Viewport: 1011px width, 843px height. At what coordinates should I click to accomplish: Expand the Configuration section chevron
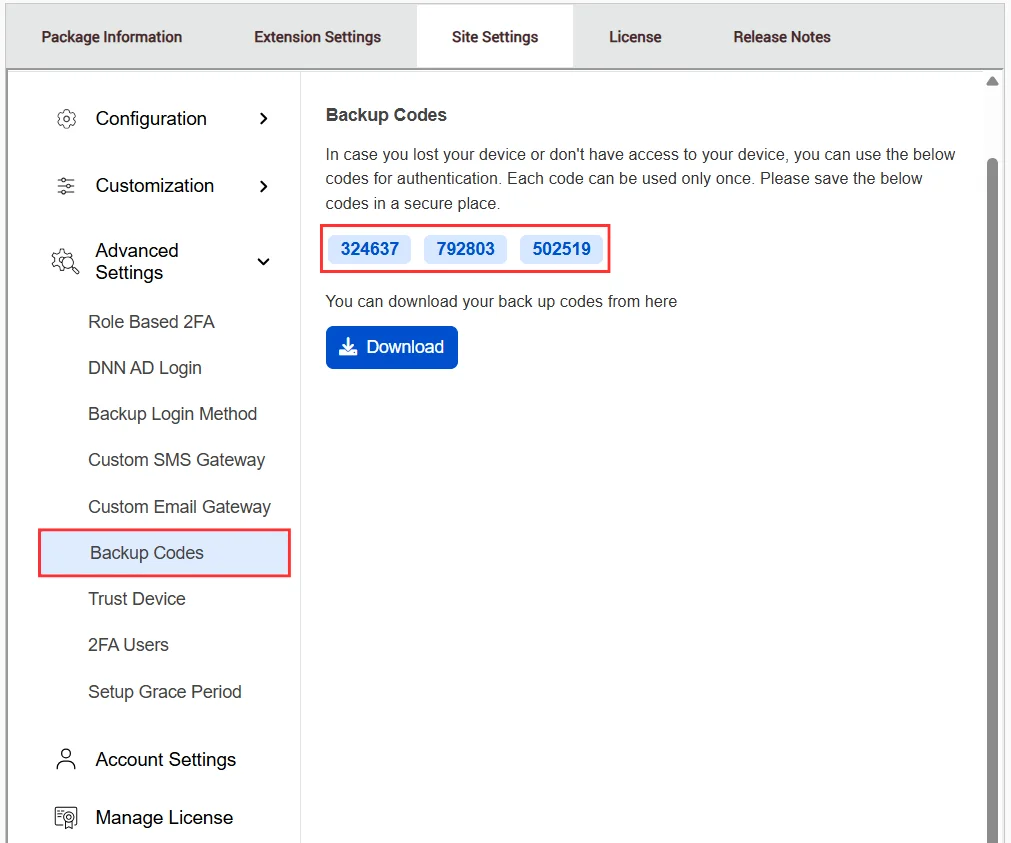[263, 118]
